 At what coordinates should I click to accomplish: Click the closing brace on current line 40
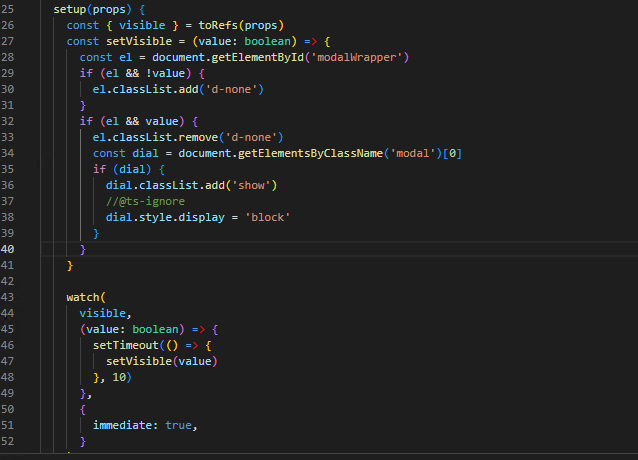tap(83, 249)
